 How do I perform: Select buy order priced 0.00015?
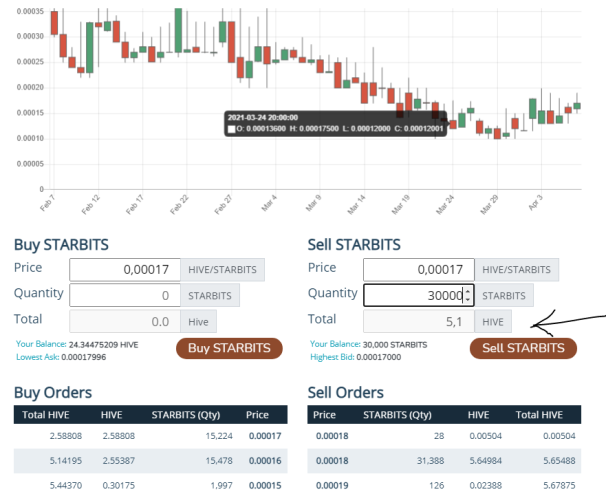pyautogui.click(x=150, y=485)
